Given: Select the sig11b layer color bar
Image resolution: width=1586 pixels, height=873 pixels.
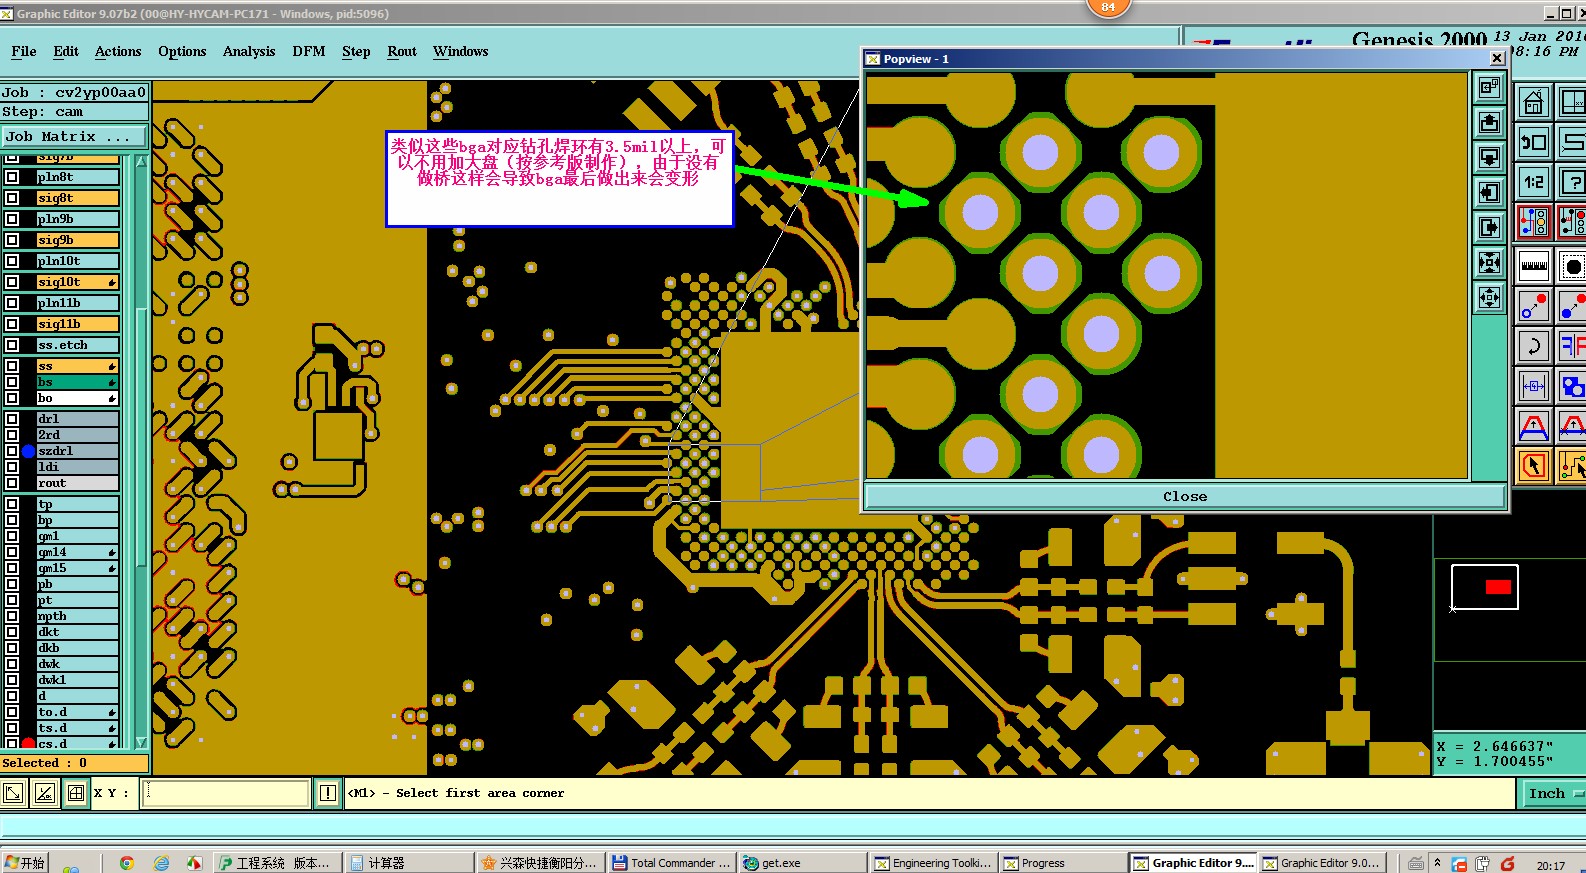Looking at the screenshot, I should [x=78, y=324].
